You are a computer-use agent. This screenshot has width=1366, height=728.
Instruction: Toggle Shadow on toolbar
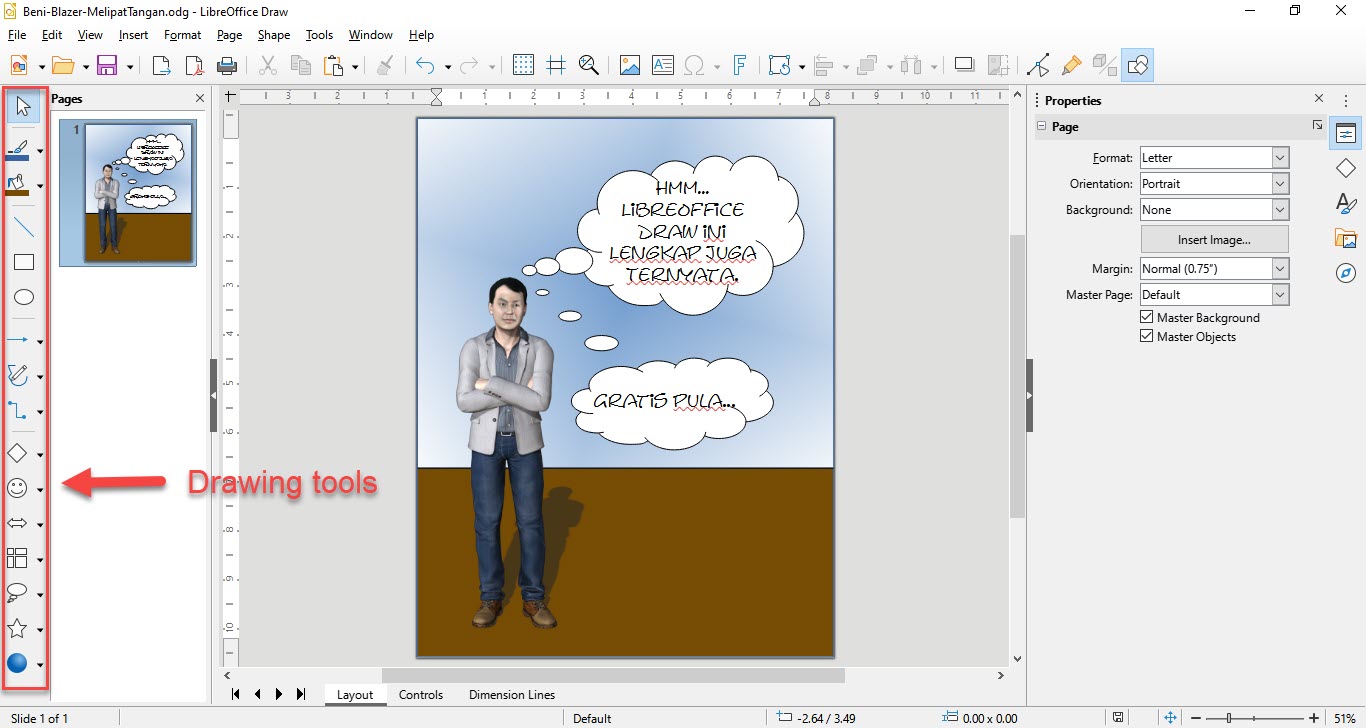click(965, 66)
